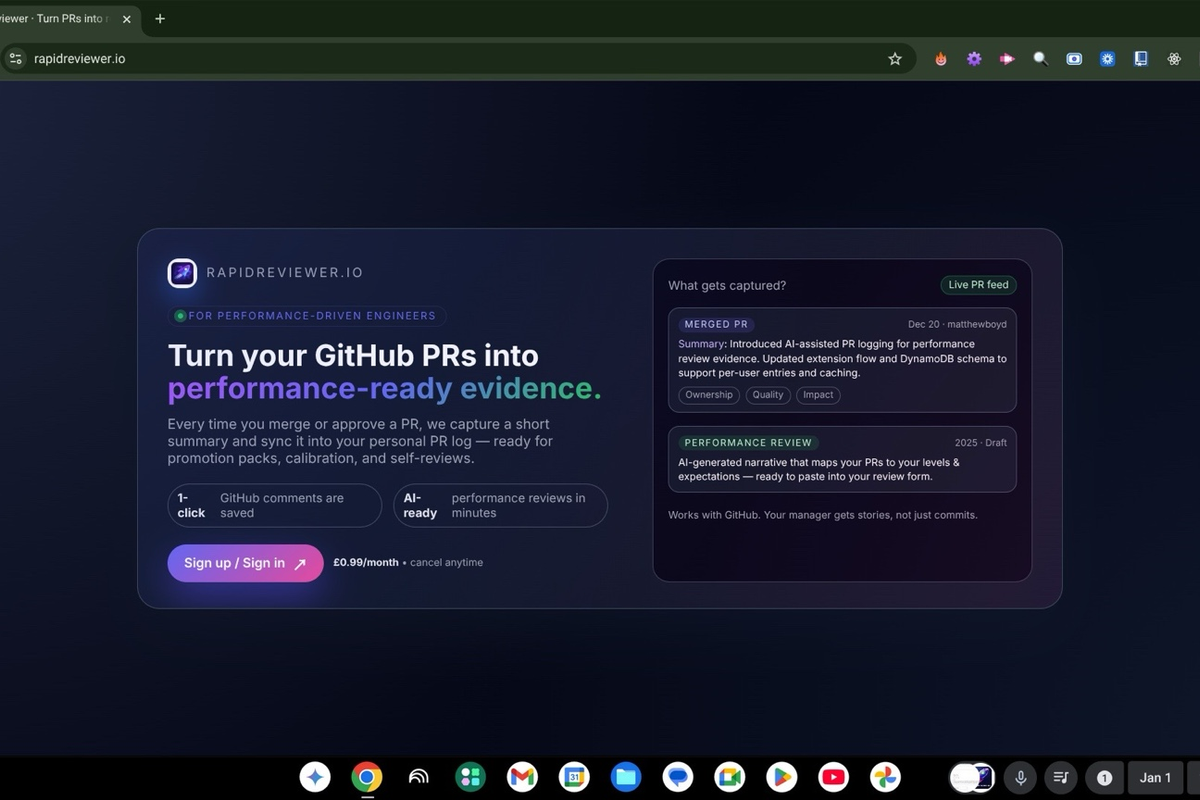The height and width of the screenshot is (800, 1200).
Task: Select the Turn PRs into browser tab
Action: [60, 18]
